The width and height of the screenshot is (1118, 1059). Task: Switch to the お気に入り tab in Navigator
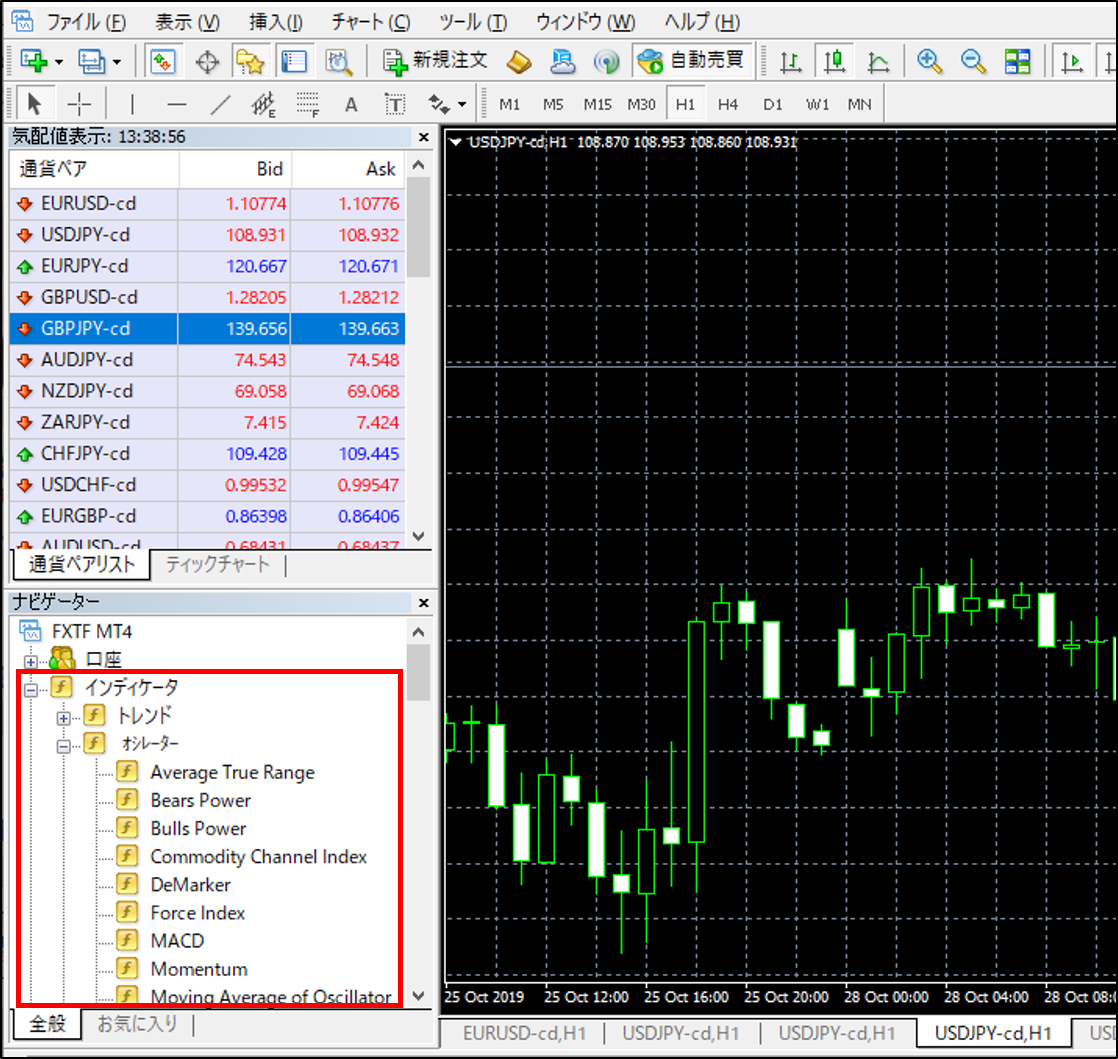pos(137,1023)
